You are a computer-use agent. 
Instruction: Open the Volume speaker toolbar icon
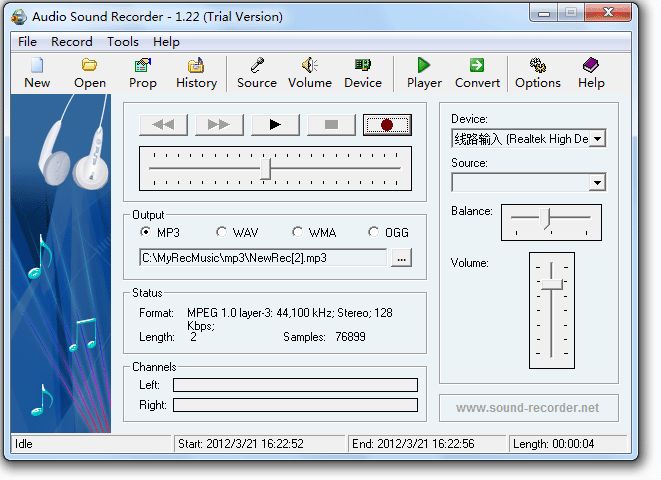(310, 72)
